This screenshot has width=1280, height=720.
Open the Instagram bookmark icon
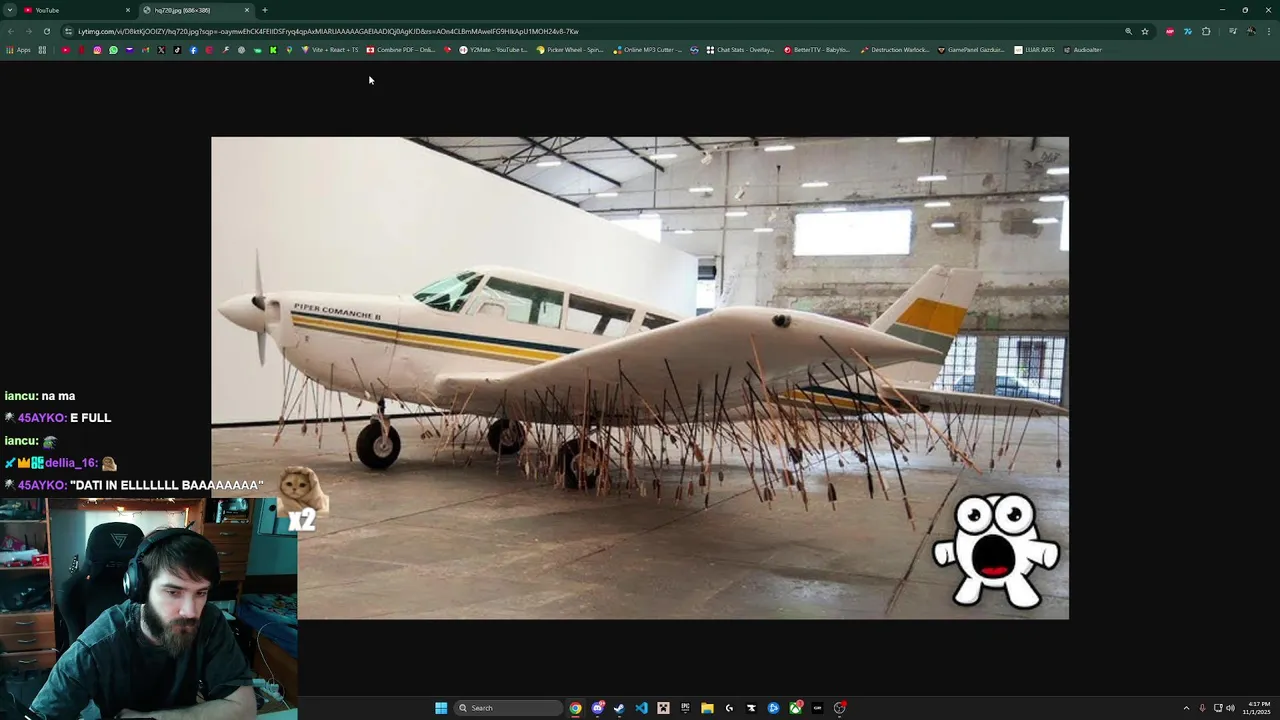click(x=97, y=50)
